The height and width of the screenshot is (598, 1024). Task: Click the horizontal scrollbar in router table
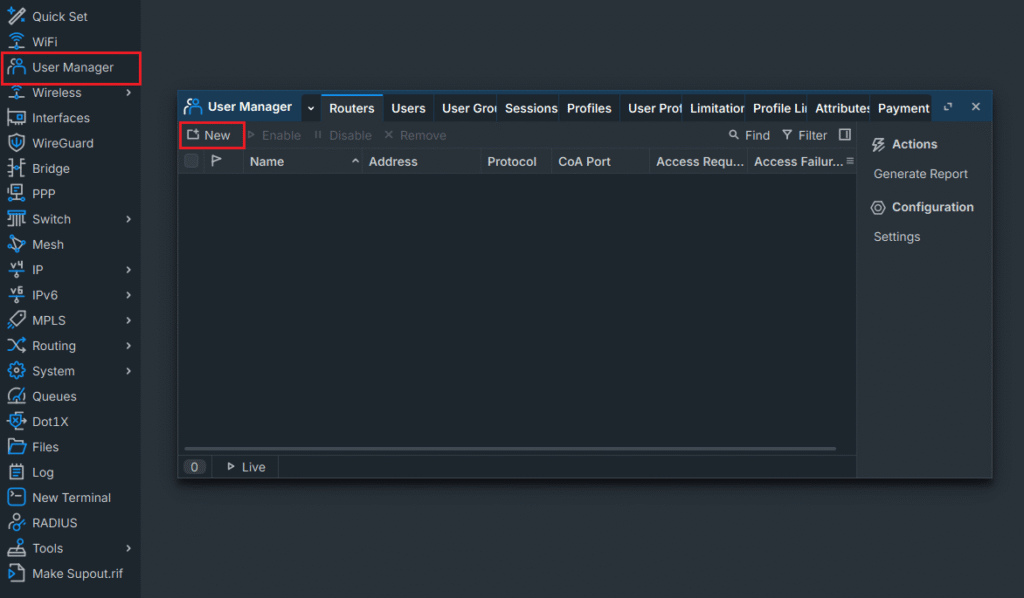pos(510,449)
